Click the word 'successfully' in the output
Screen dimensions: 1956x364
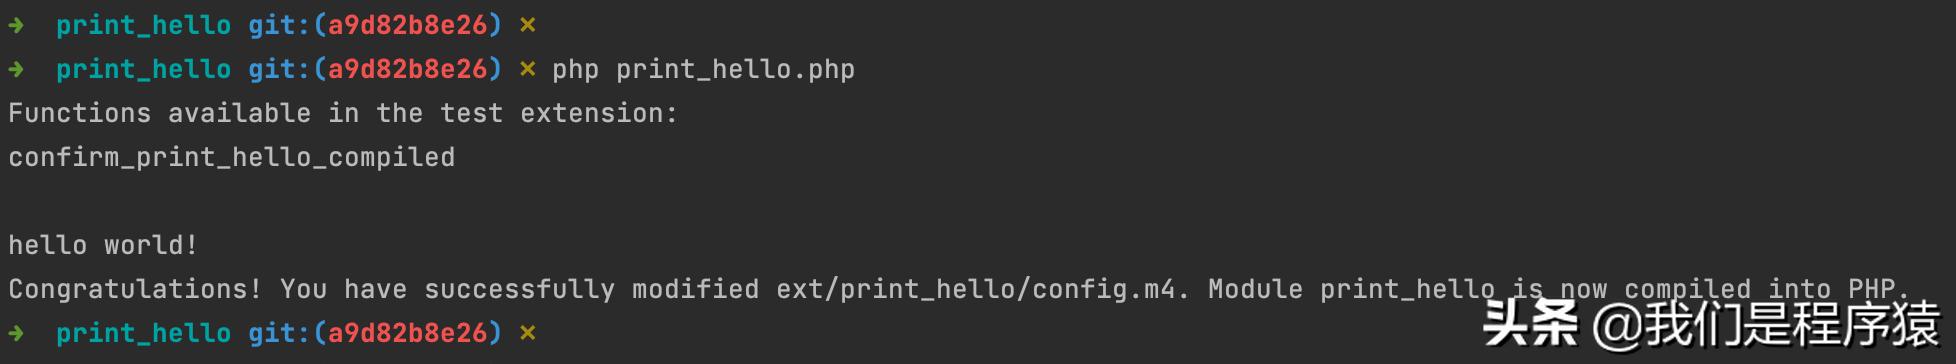click(x=519, y=290)
